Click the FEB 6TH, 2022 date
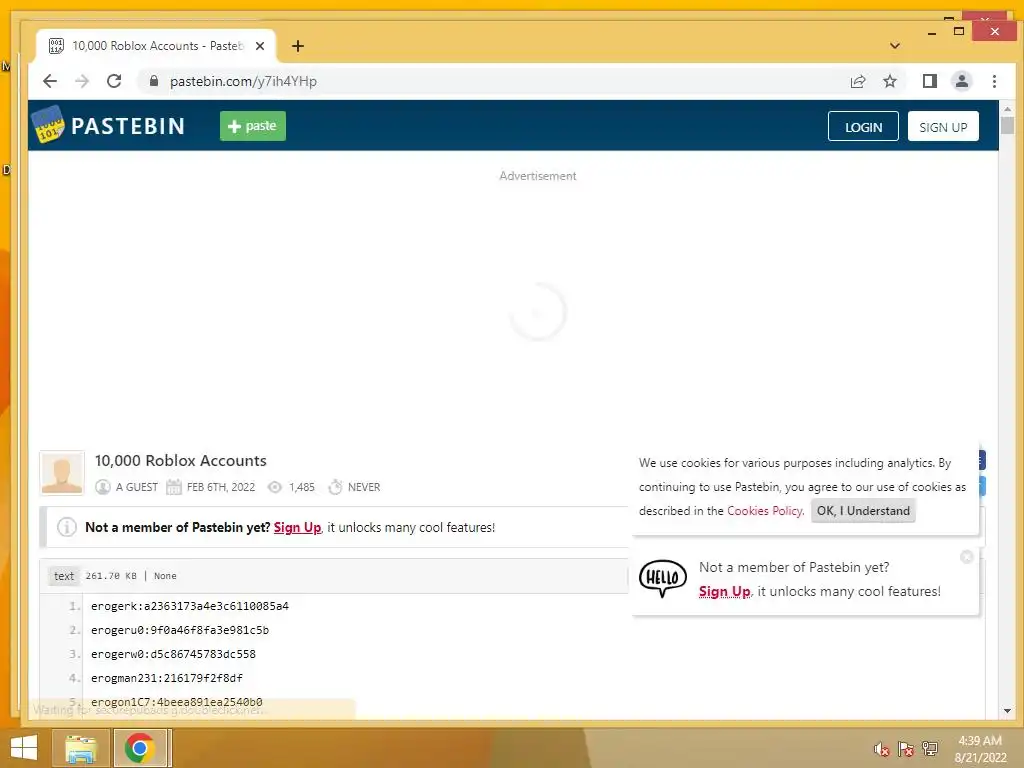 (x=221, y=487)
